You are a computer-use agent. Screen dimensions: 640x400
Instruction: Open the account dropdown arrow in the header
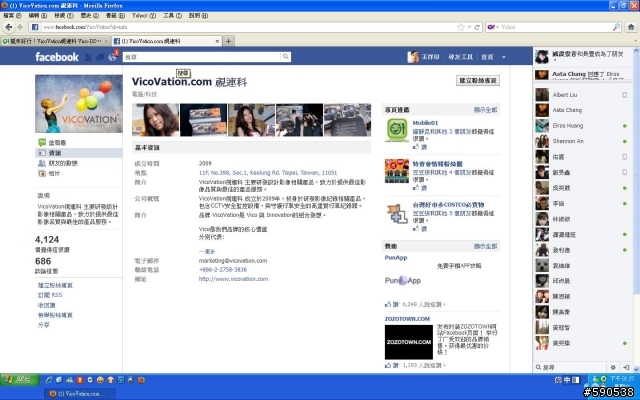(504, 57)
